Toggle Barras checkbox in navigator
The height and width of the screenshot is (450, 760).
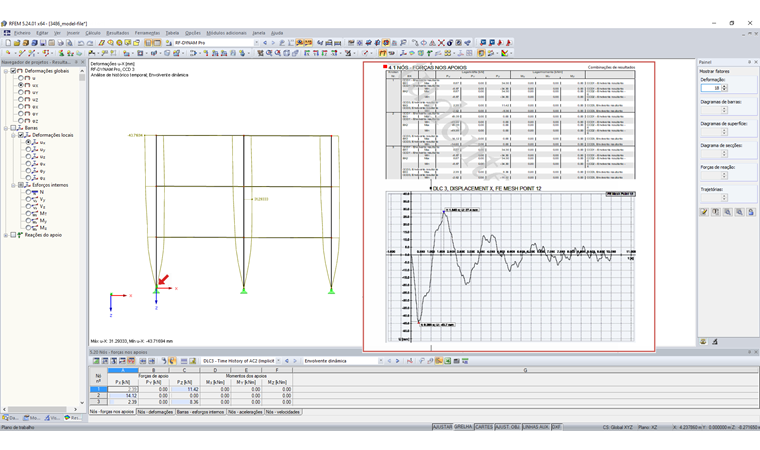[14, 128]
